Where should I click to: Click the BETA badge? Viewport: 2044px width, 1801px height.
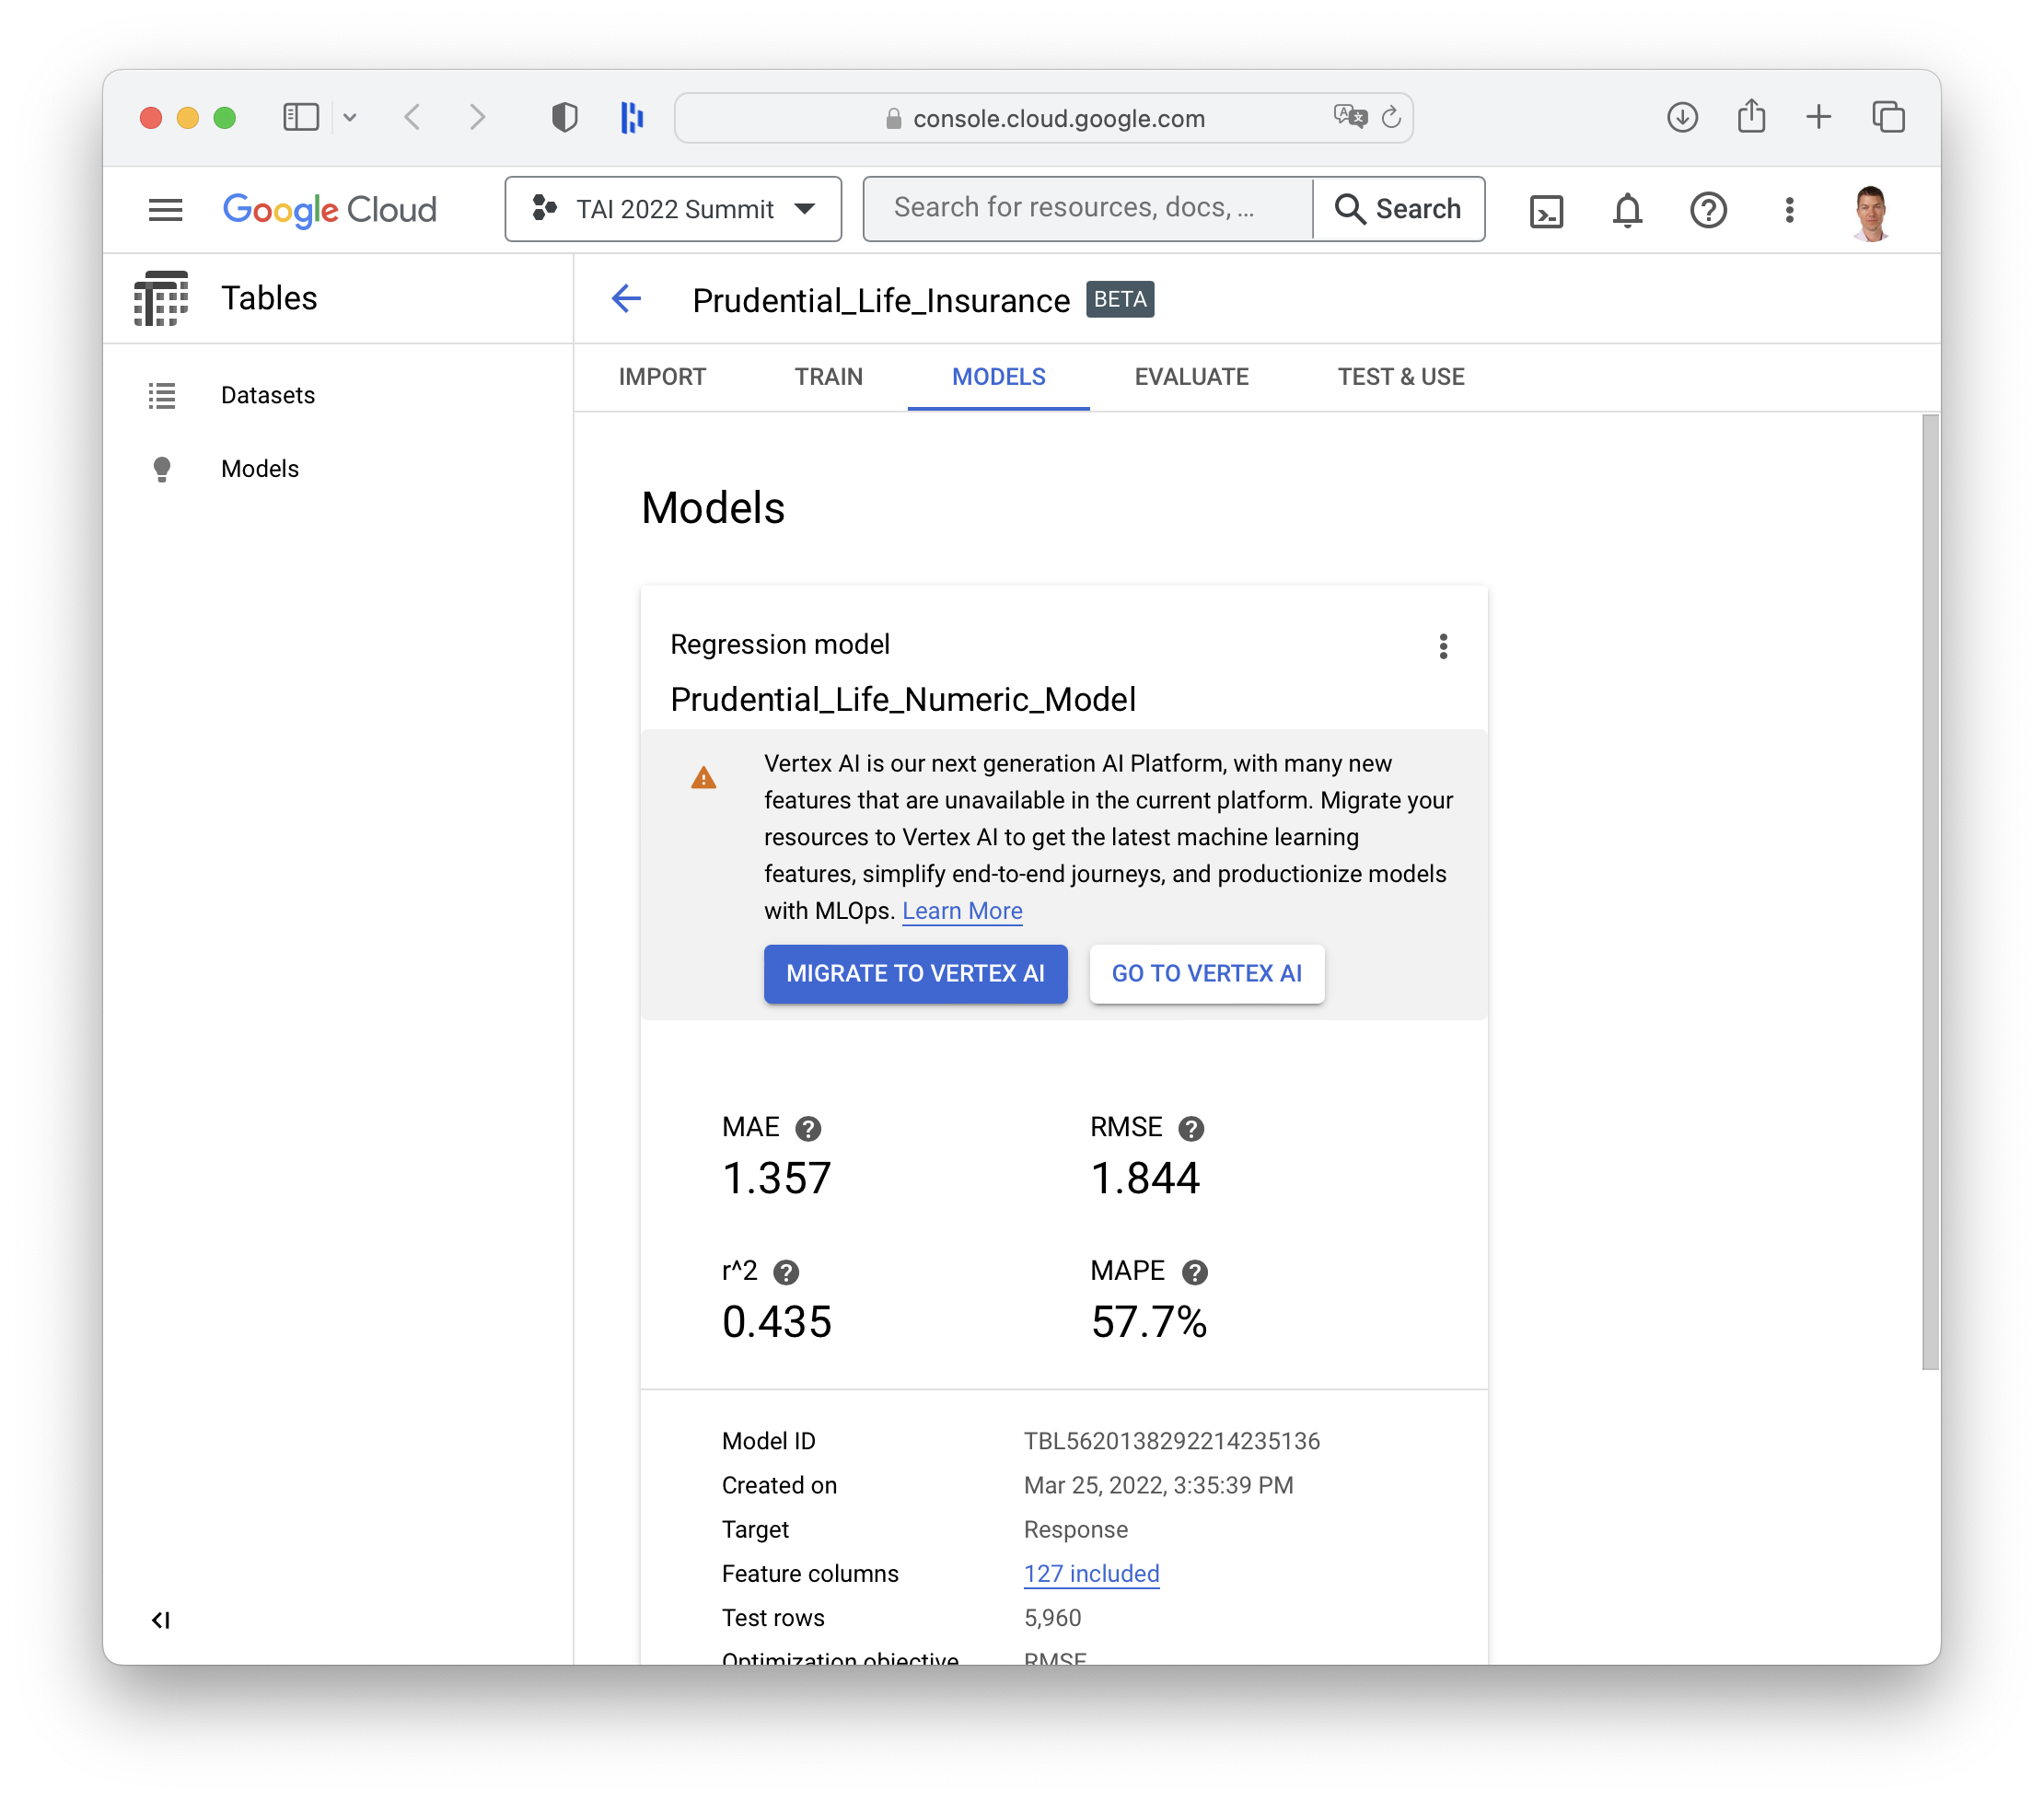[x=1120, y=299]
